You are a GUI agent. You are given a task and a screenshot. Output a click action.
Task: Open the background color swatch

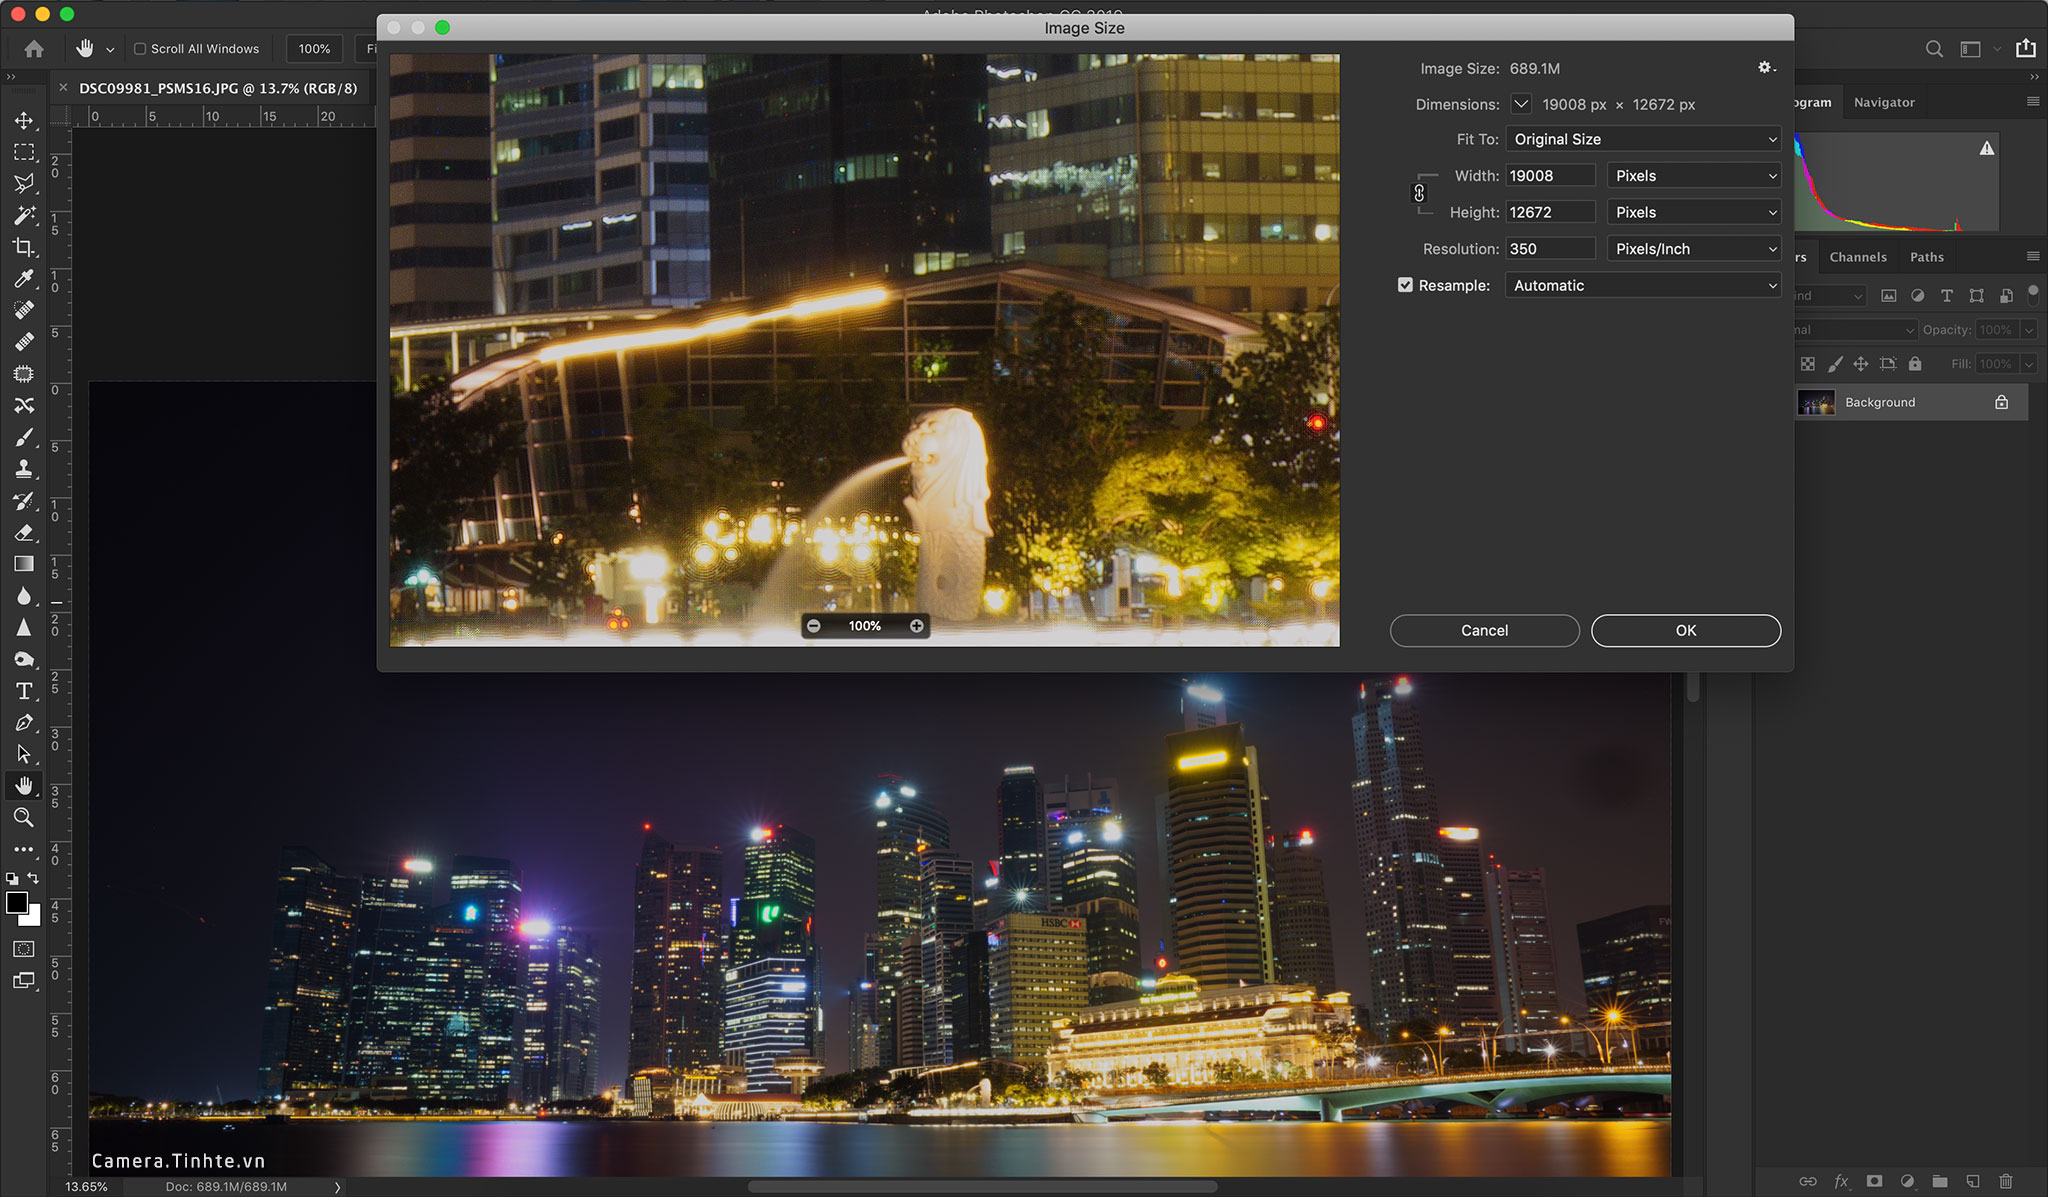tap(34, 918)
